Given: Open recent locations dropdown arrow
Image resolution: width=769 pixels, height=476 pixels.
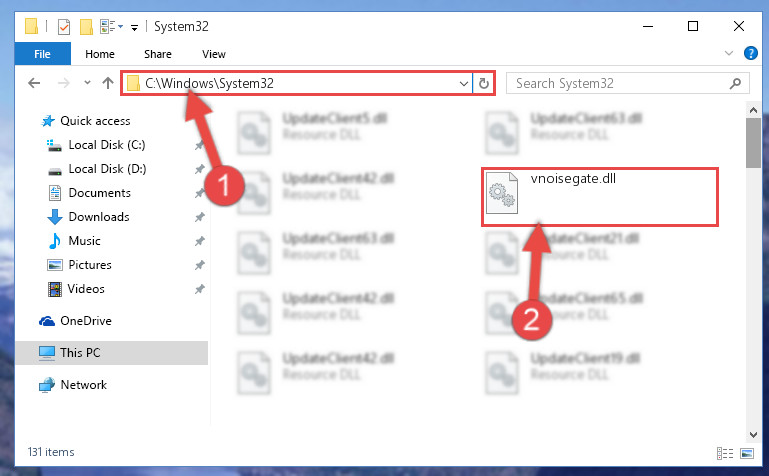Looking at the screenshot, I should pos(87,82).
